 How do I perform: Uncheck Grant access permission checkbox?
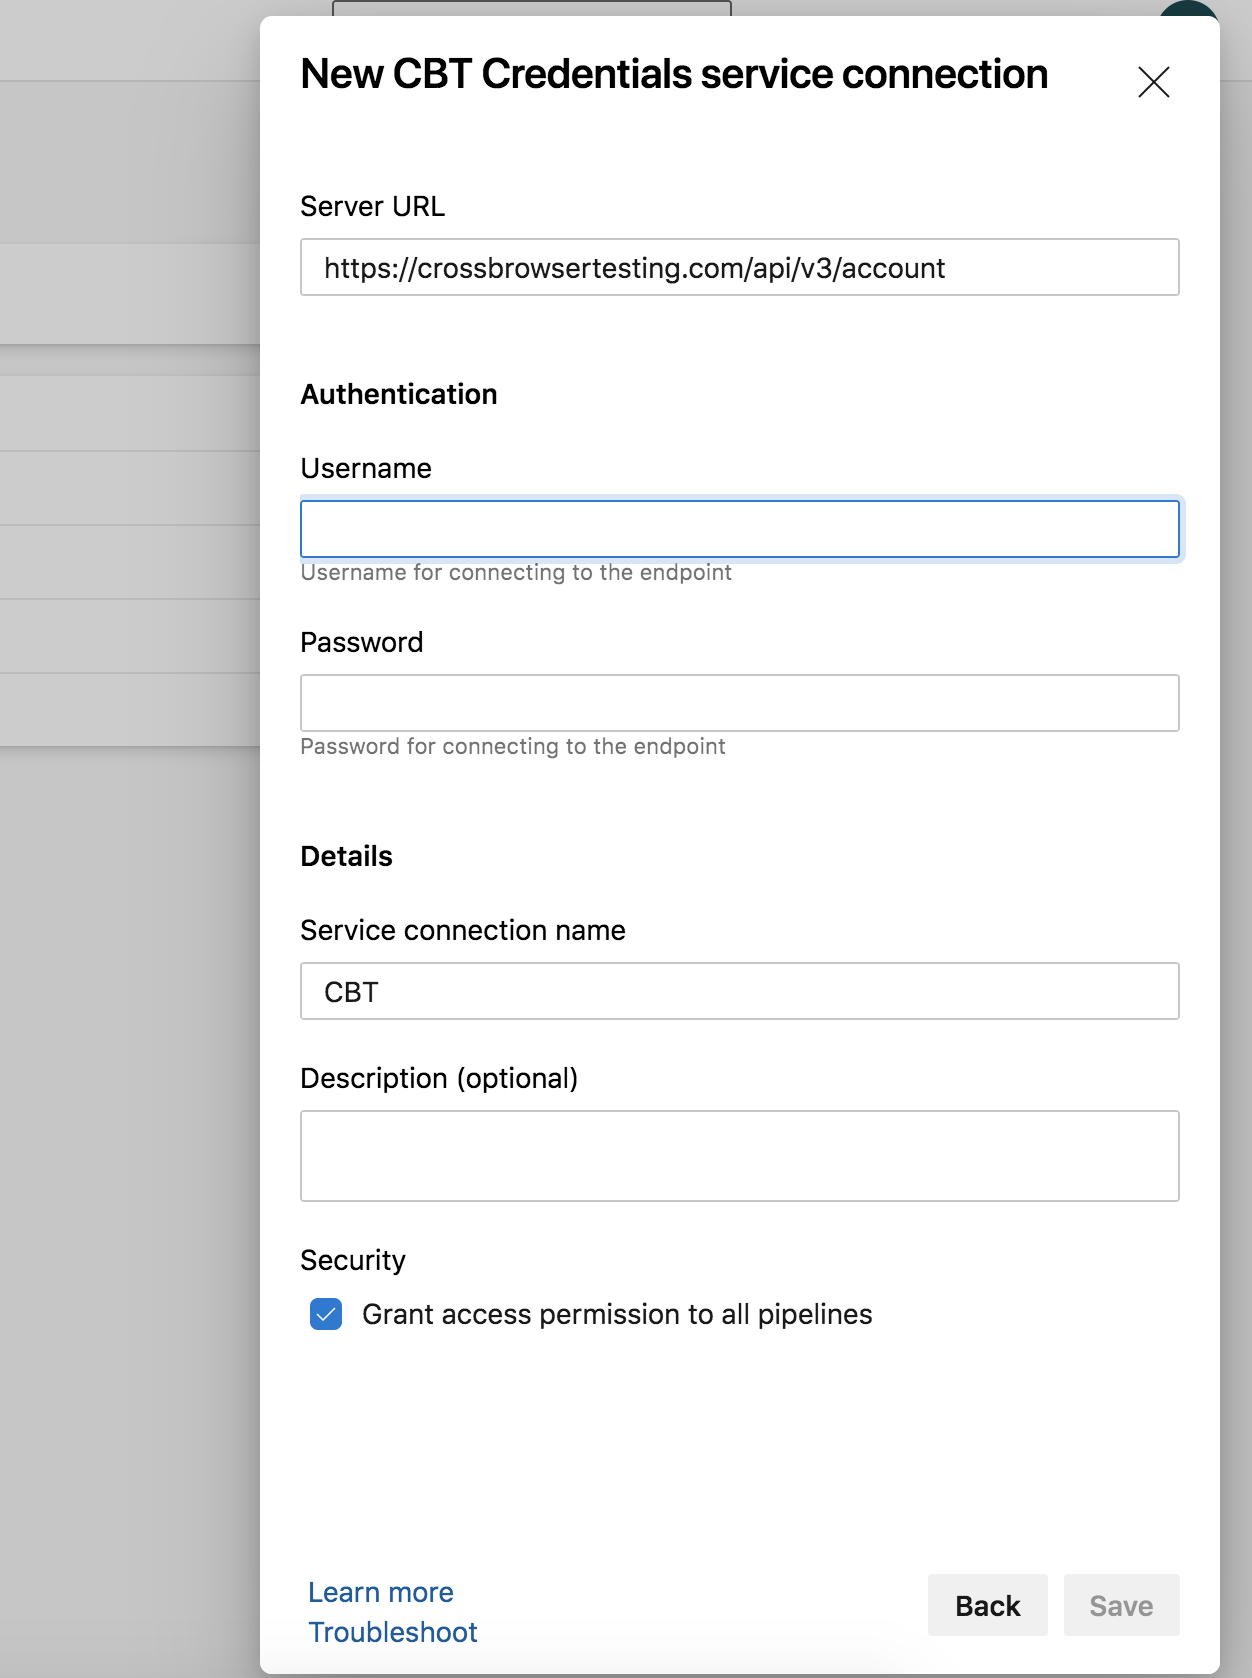(326, 1314)
